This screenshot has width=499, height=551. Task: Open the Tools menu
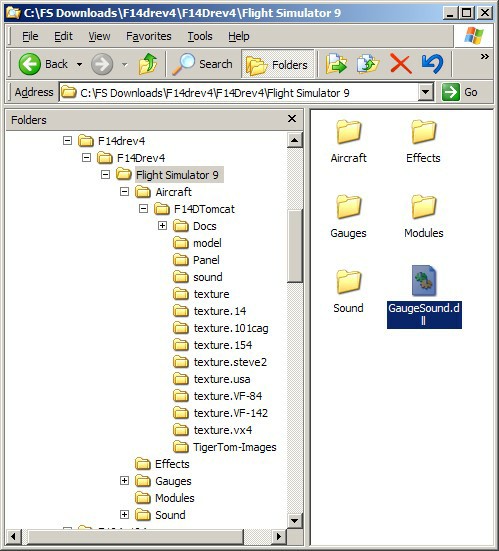(200, 36)
